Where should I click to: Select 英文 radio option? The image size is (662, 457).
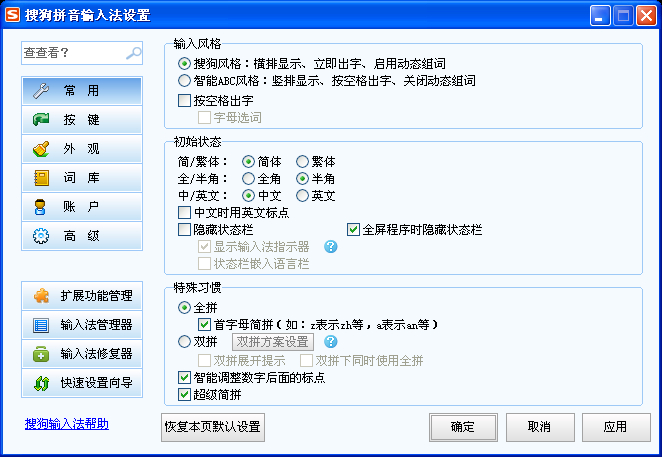click(x=302, y=196)
